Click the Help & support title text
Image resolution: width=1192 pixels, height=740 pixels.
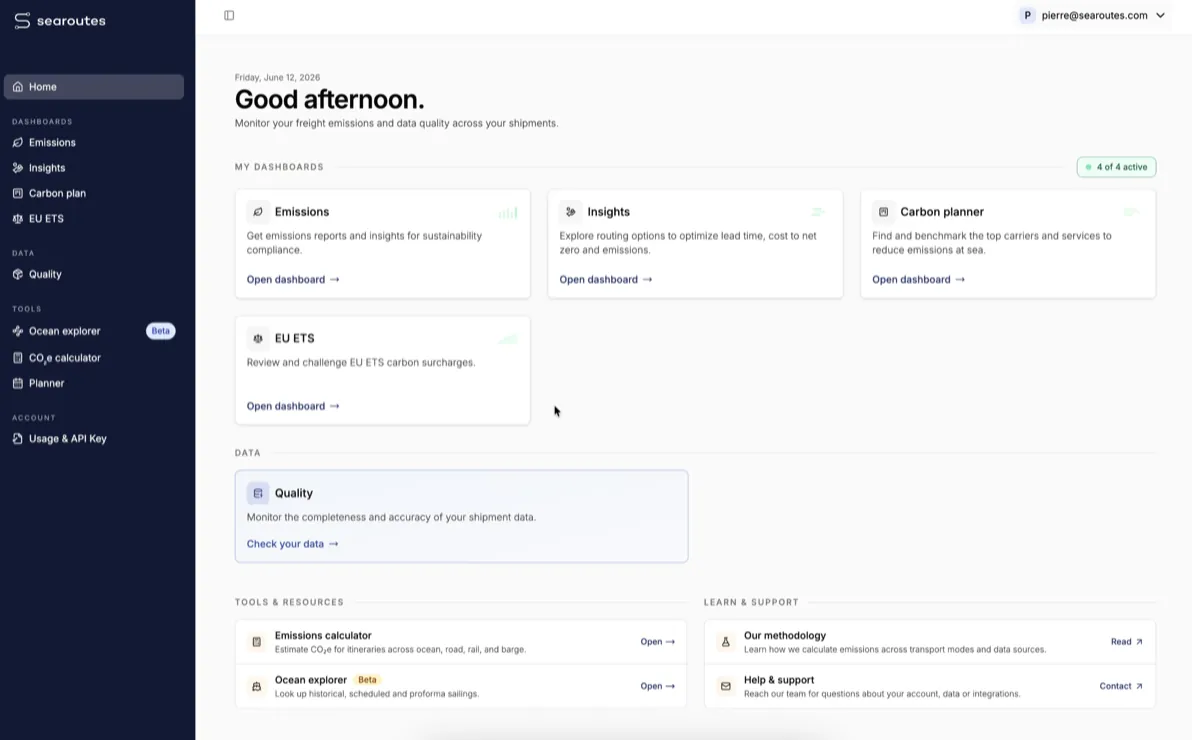tap(778, 680)
